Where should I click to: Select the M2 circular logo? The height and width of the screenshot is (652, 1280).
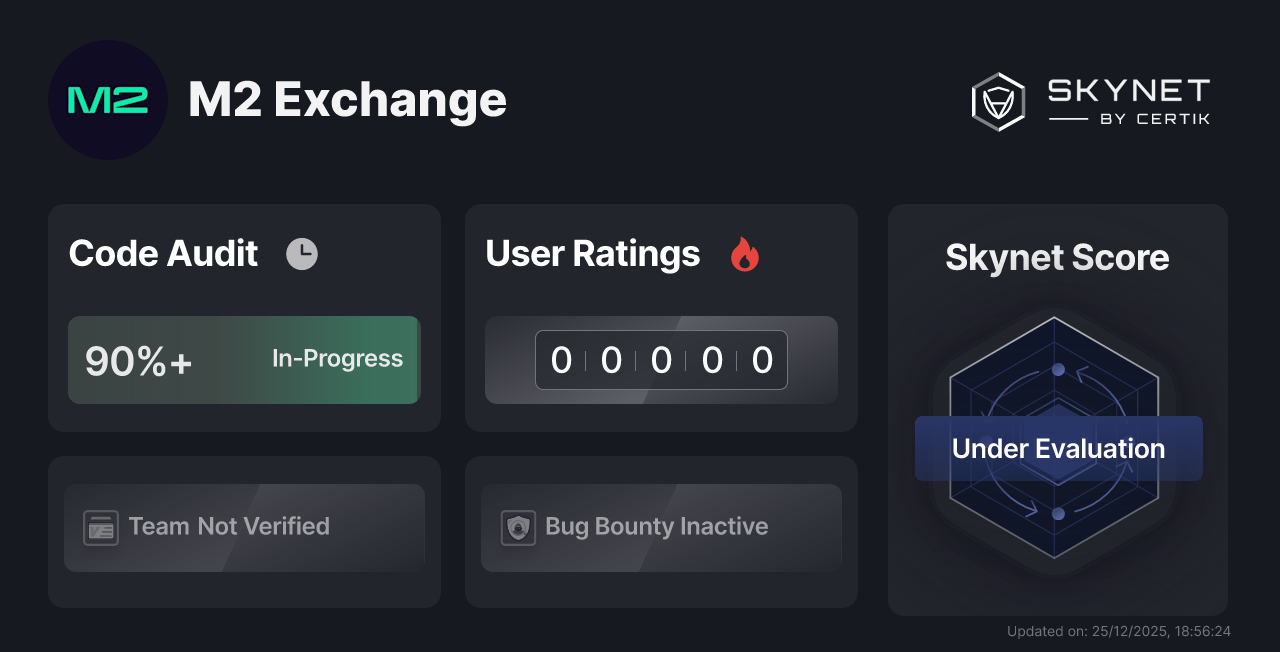[x=108, y=100]
